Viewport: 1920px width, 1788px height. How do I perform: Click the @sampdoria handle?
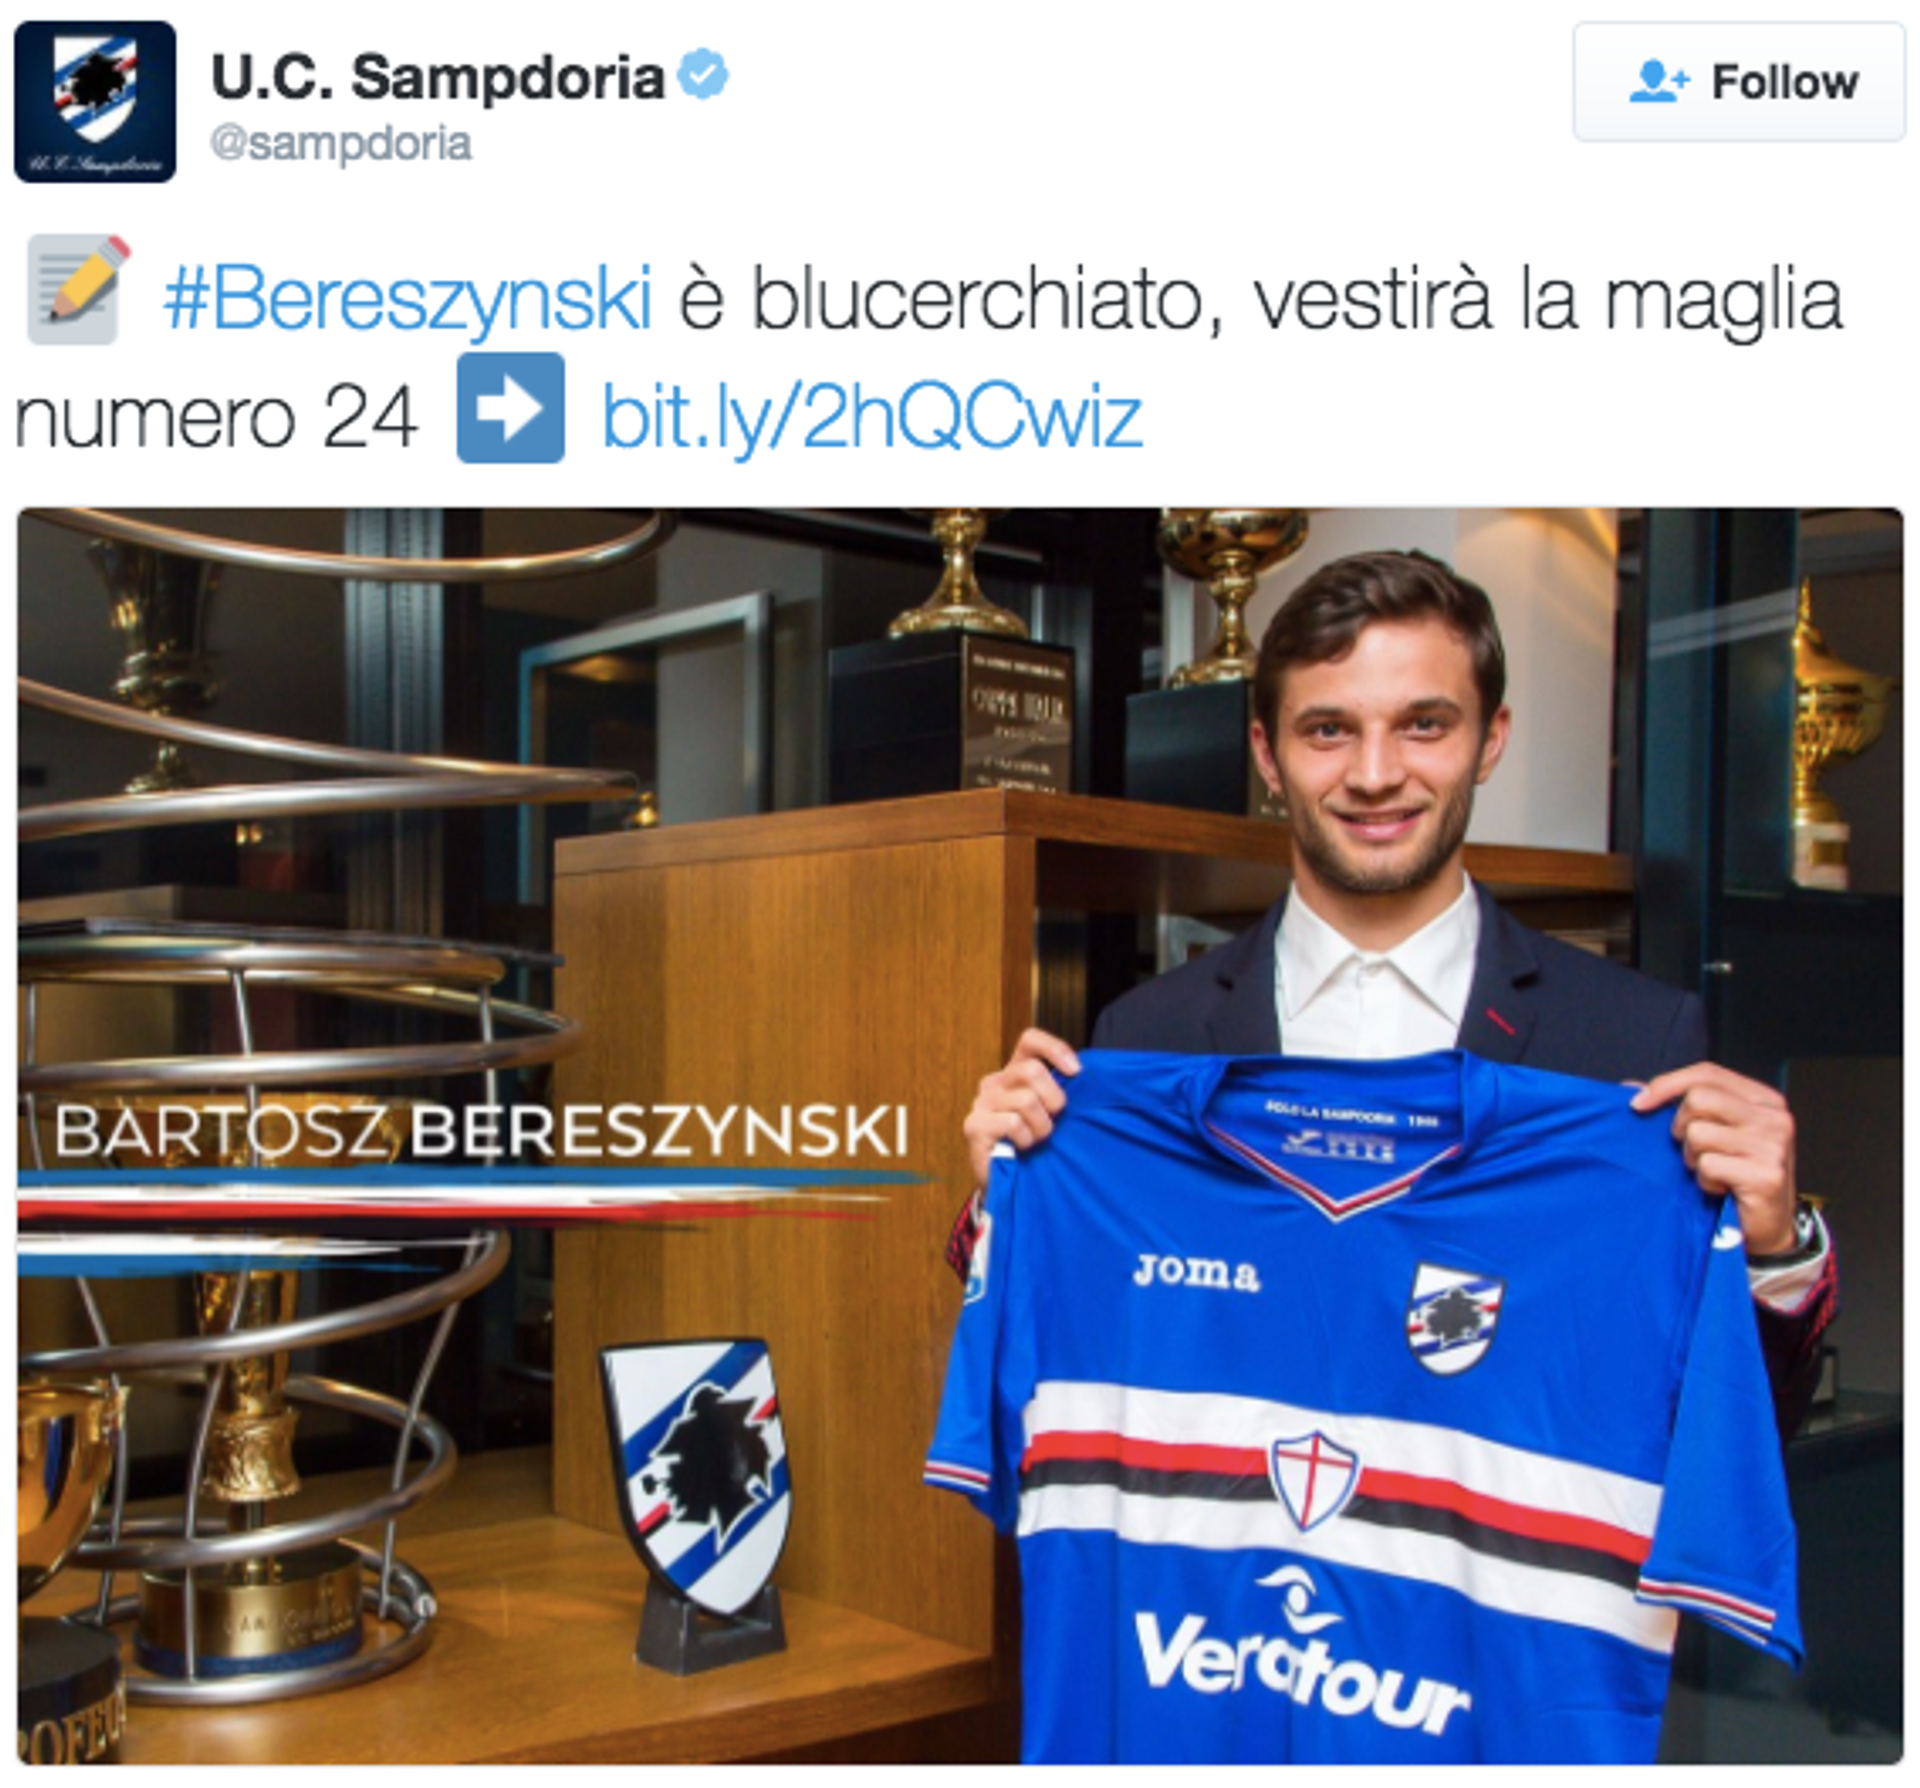341,143
